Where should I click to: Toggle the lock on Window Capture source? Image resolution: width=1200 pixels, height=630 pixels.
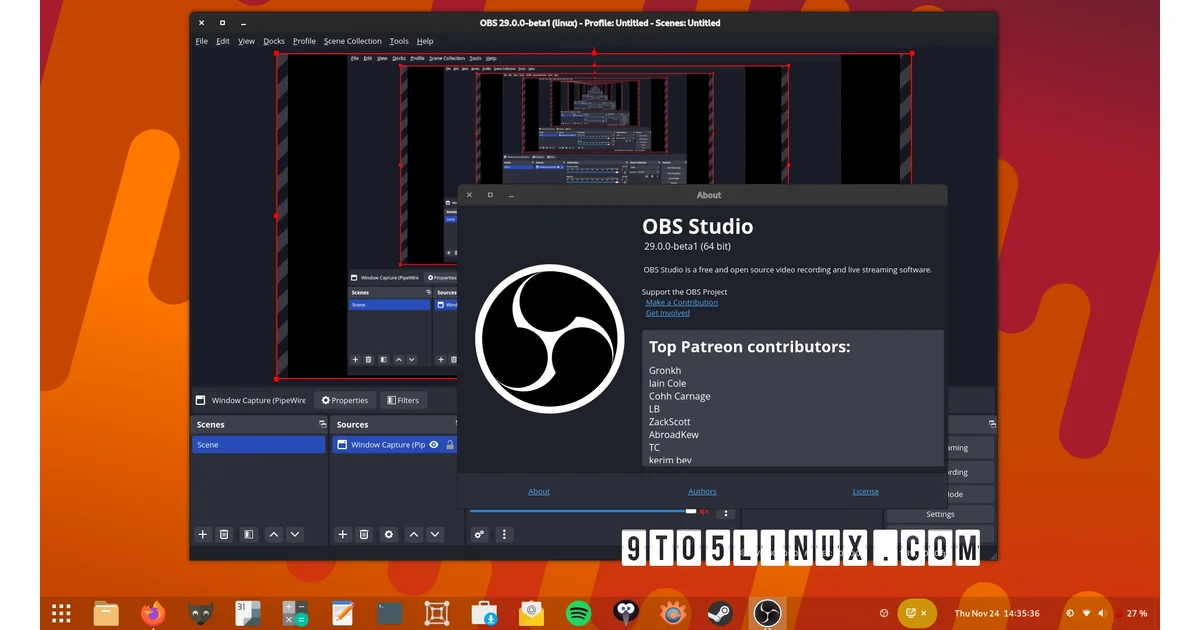coord(450,444)
